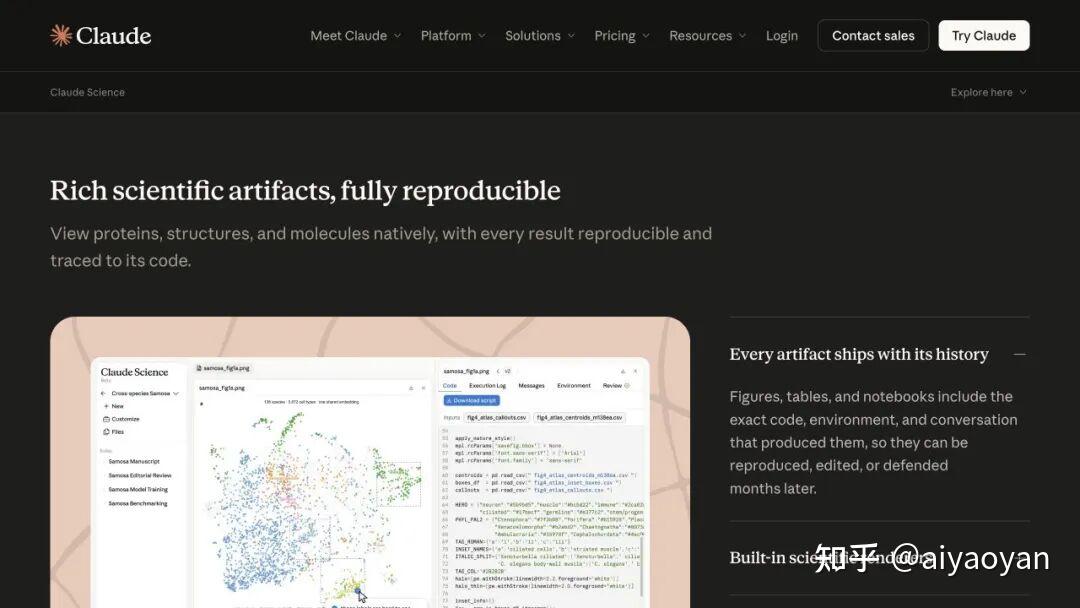Close the samosa_fig1a.png figure panel

(x=424, y=388)
